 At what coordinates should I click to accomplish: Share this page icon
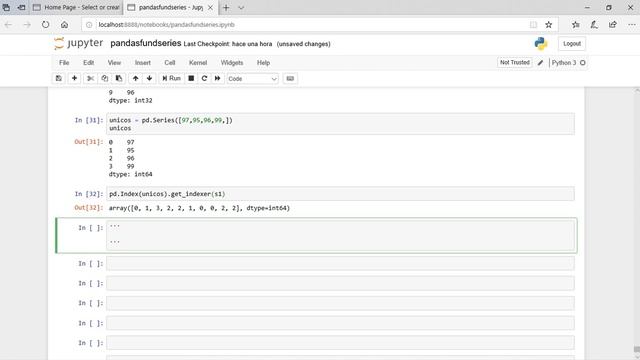pos(613,25)
